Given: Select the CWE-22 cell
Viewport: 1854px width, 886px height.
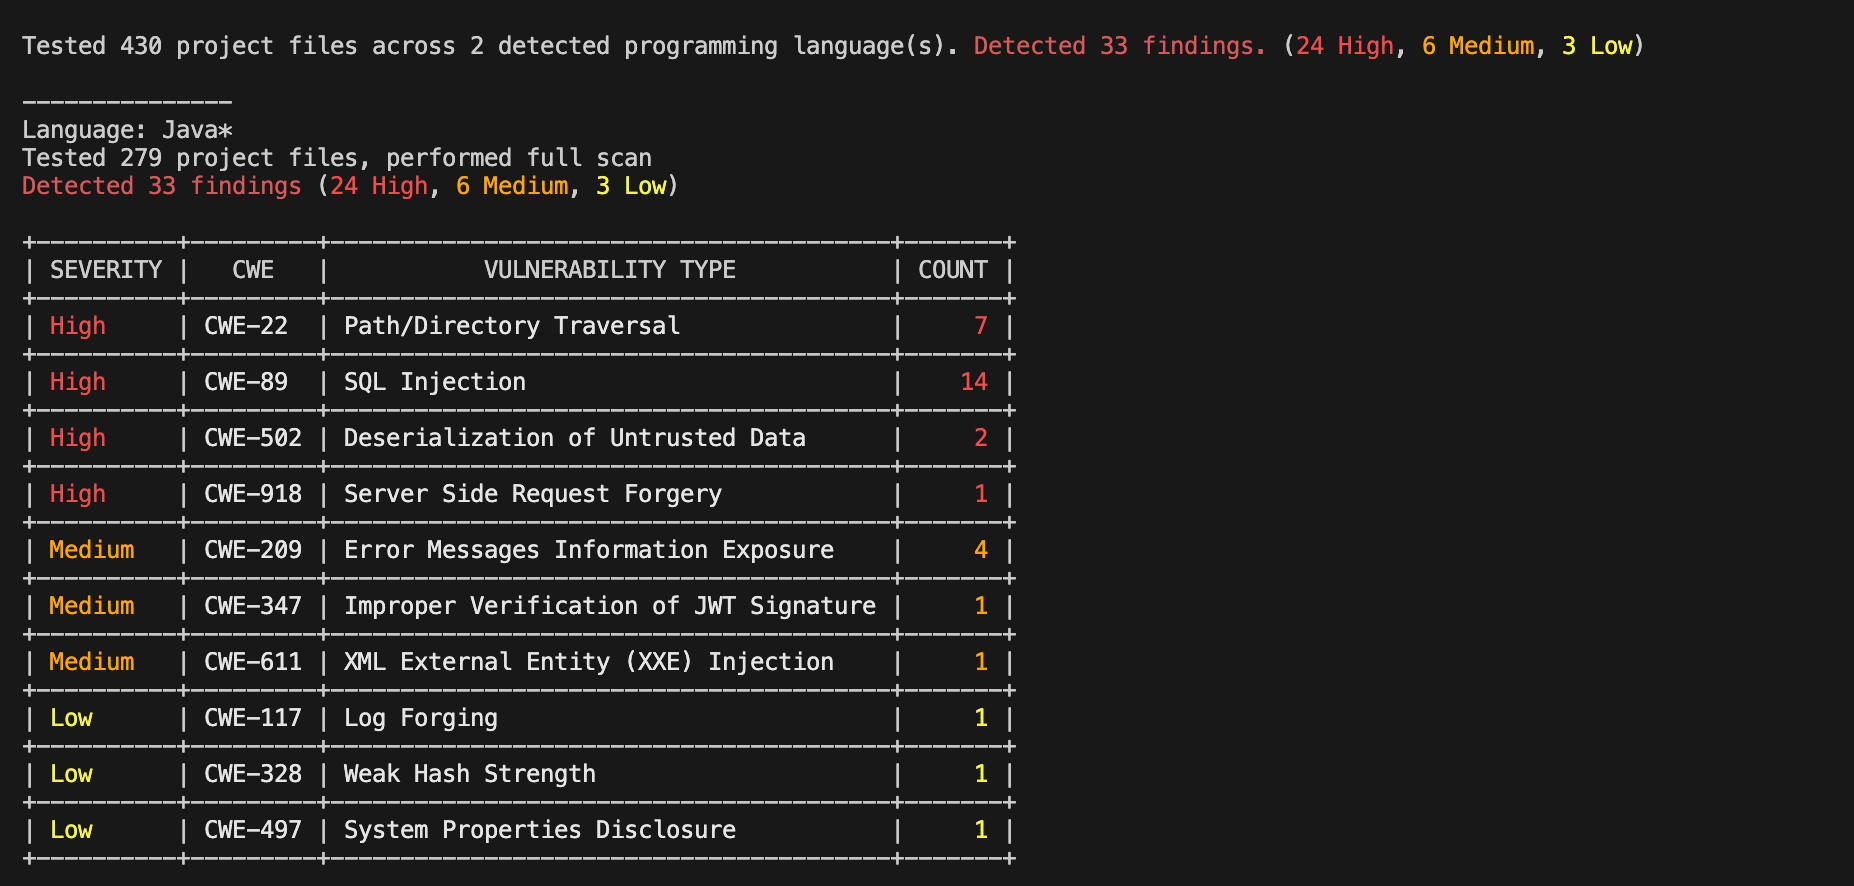Looking at the screenshot, I should click(246, 326).
